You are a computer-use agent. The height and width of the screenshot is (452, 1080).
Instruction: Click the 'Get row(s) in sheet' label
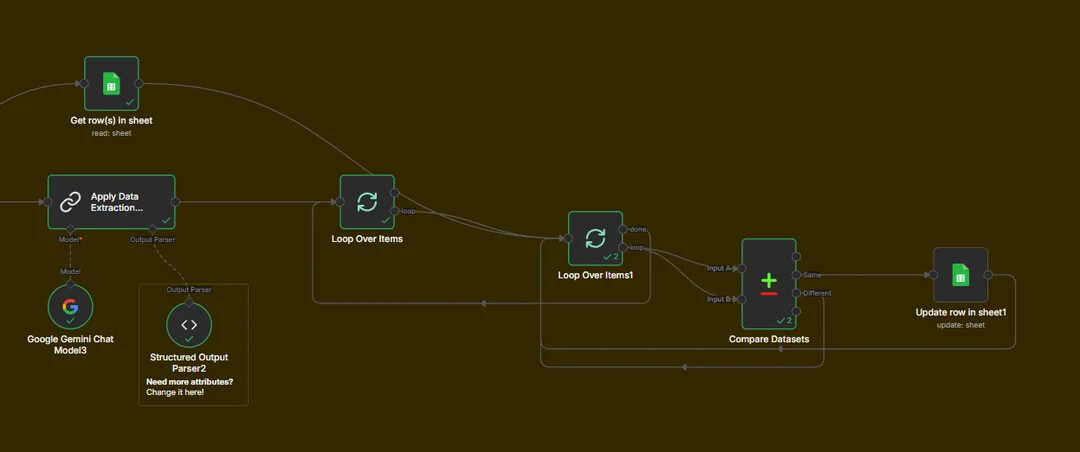[x=111, y=121]
